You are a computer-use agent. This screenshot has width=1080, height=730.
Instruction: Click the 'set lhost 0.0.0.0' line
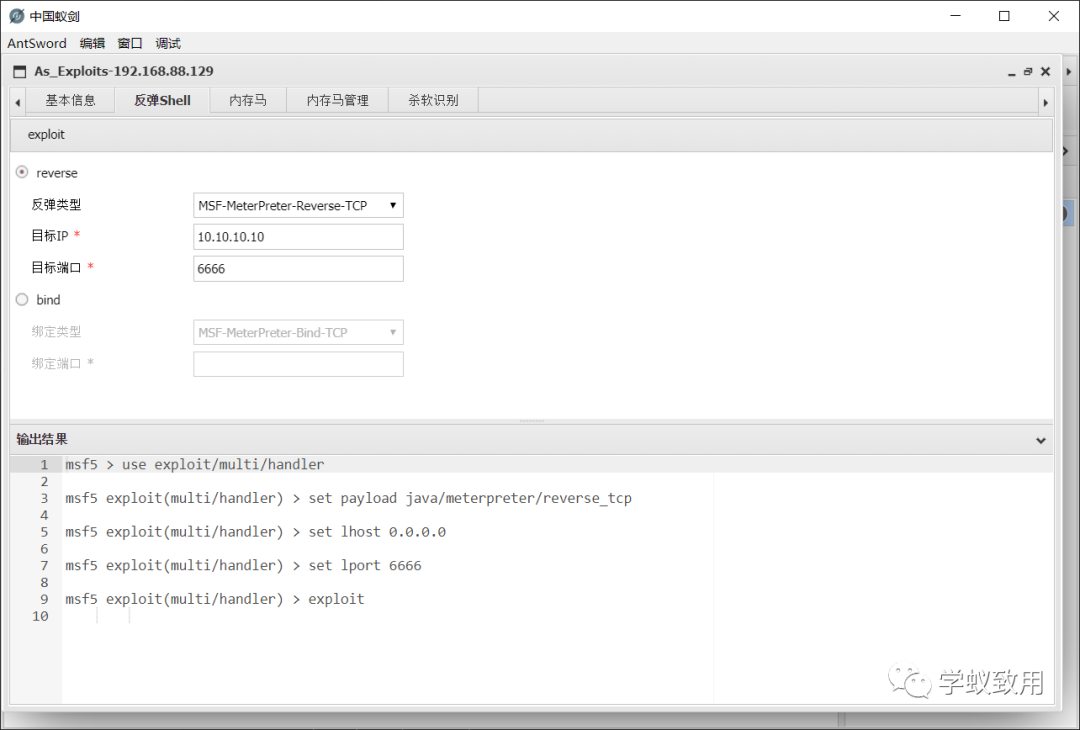pos(256,532)
